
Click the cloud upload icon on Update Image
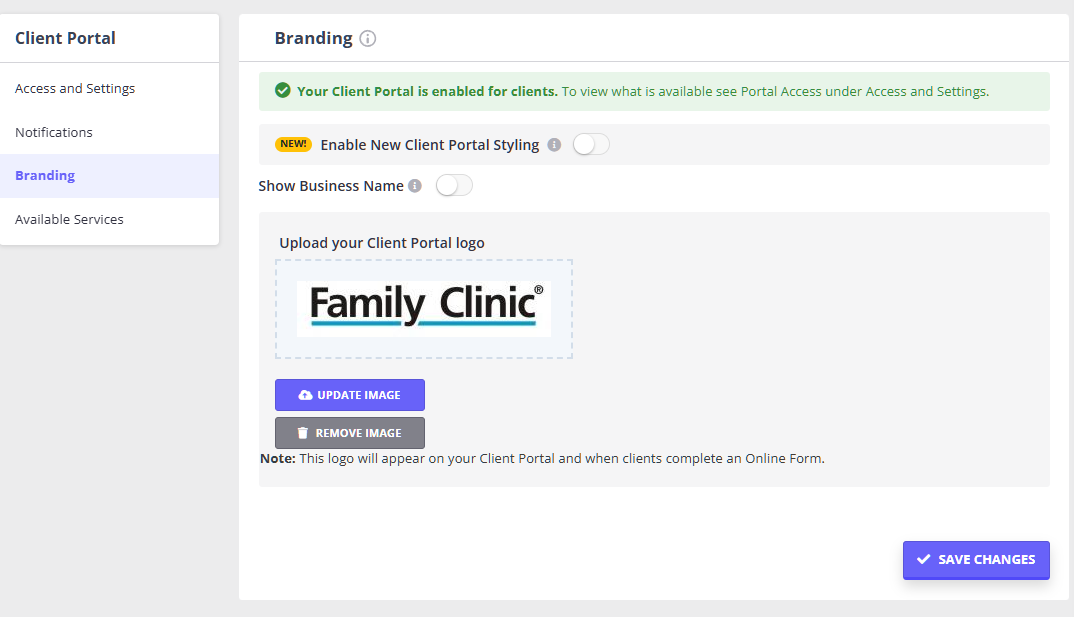(x=306, y=395)
